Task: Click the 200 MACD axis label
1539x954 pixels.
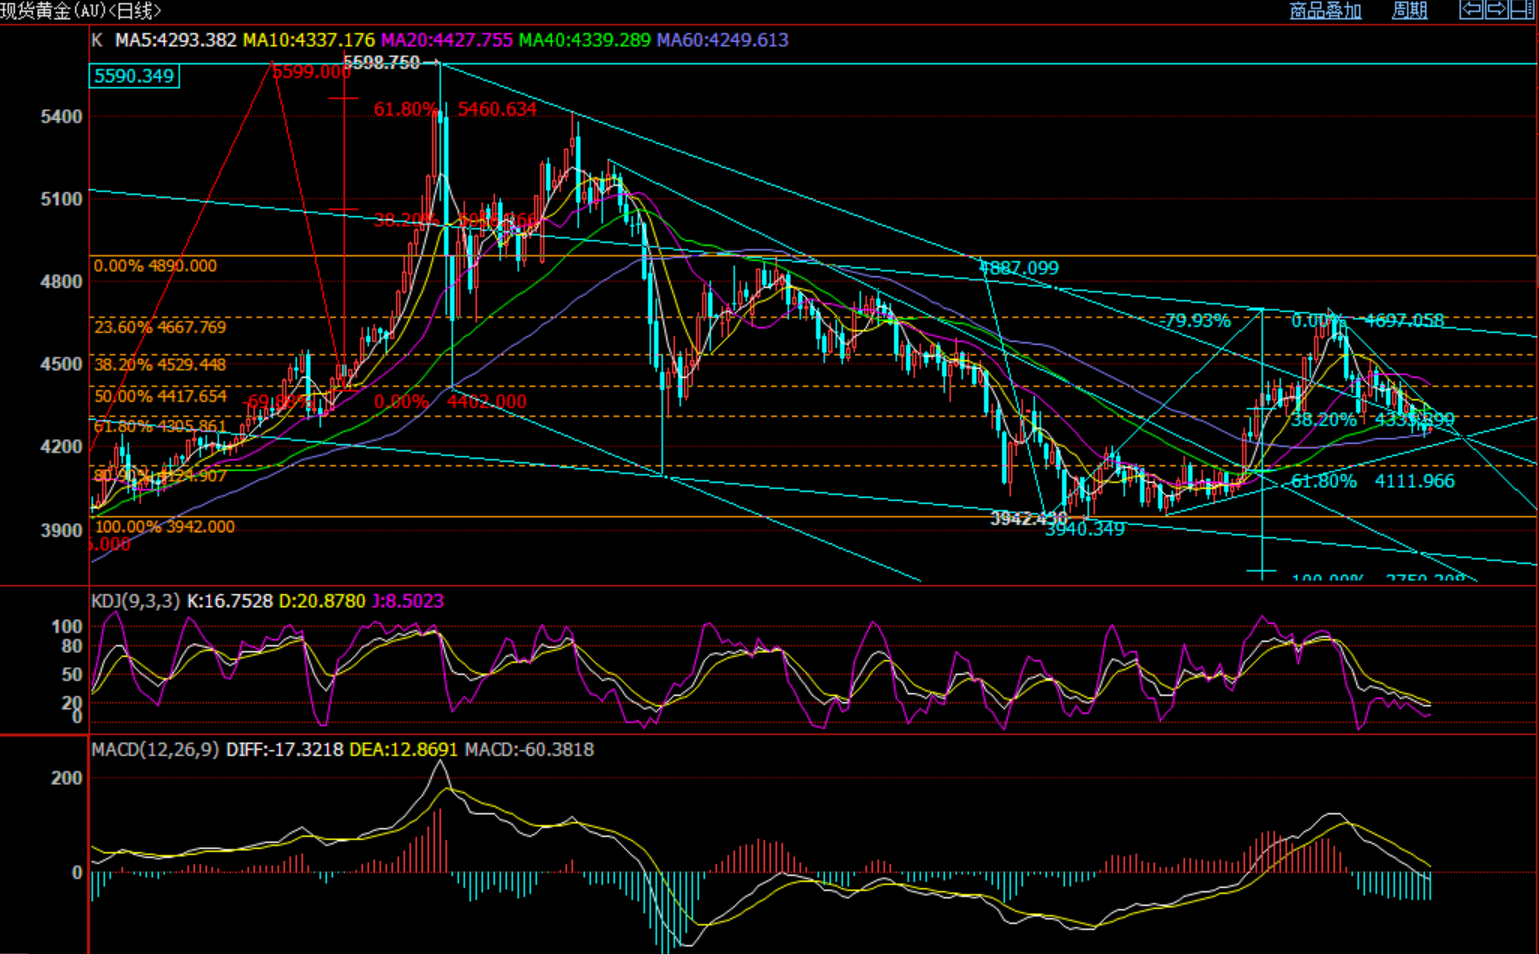Action: tap(67, 778)
